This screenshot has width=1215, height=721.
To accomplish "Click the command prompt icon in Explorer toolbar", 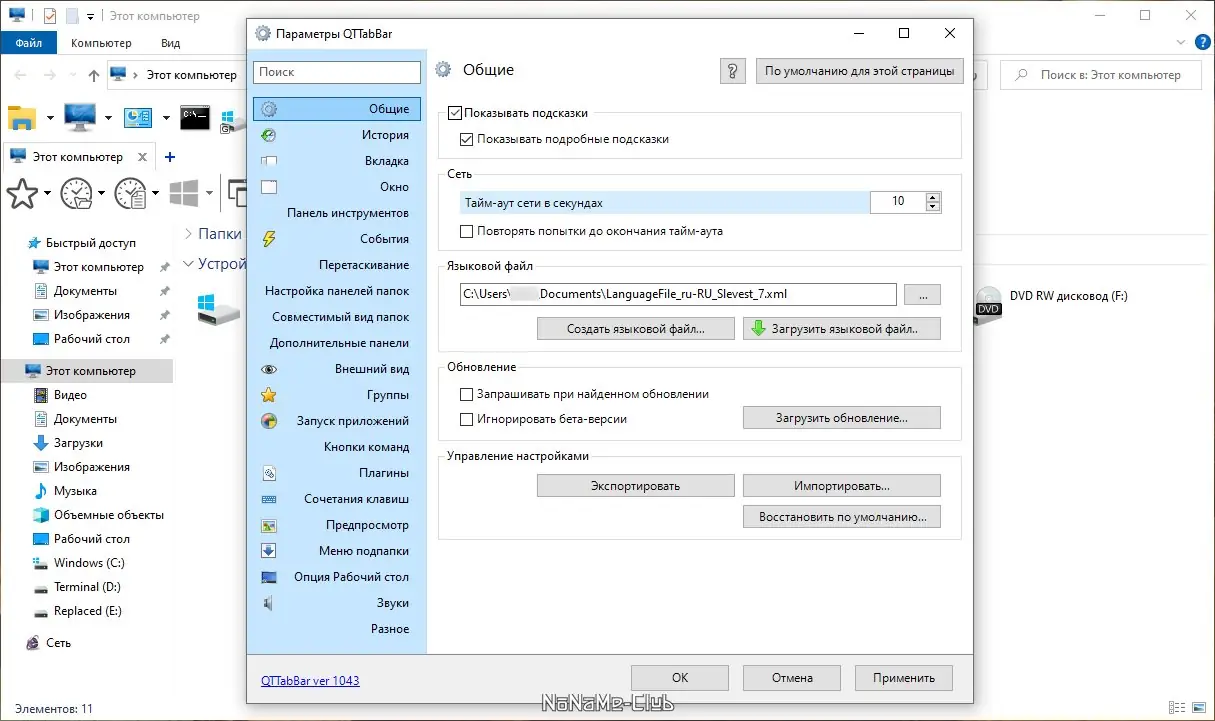I will point(195,118).
